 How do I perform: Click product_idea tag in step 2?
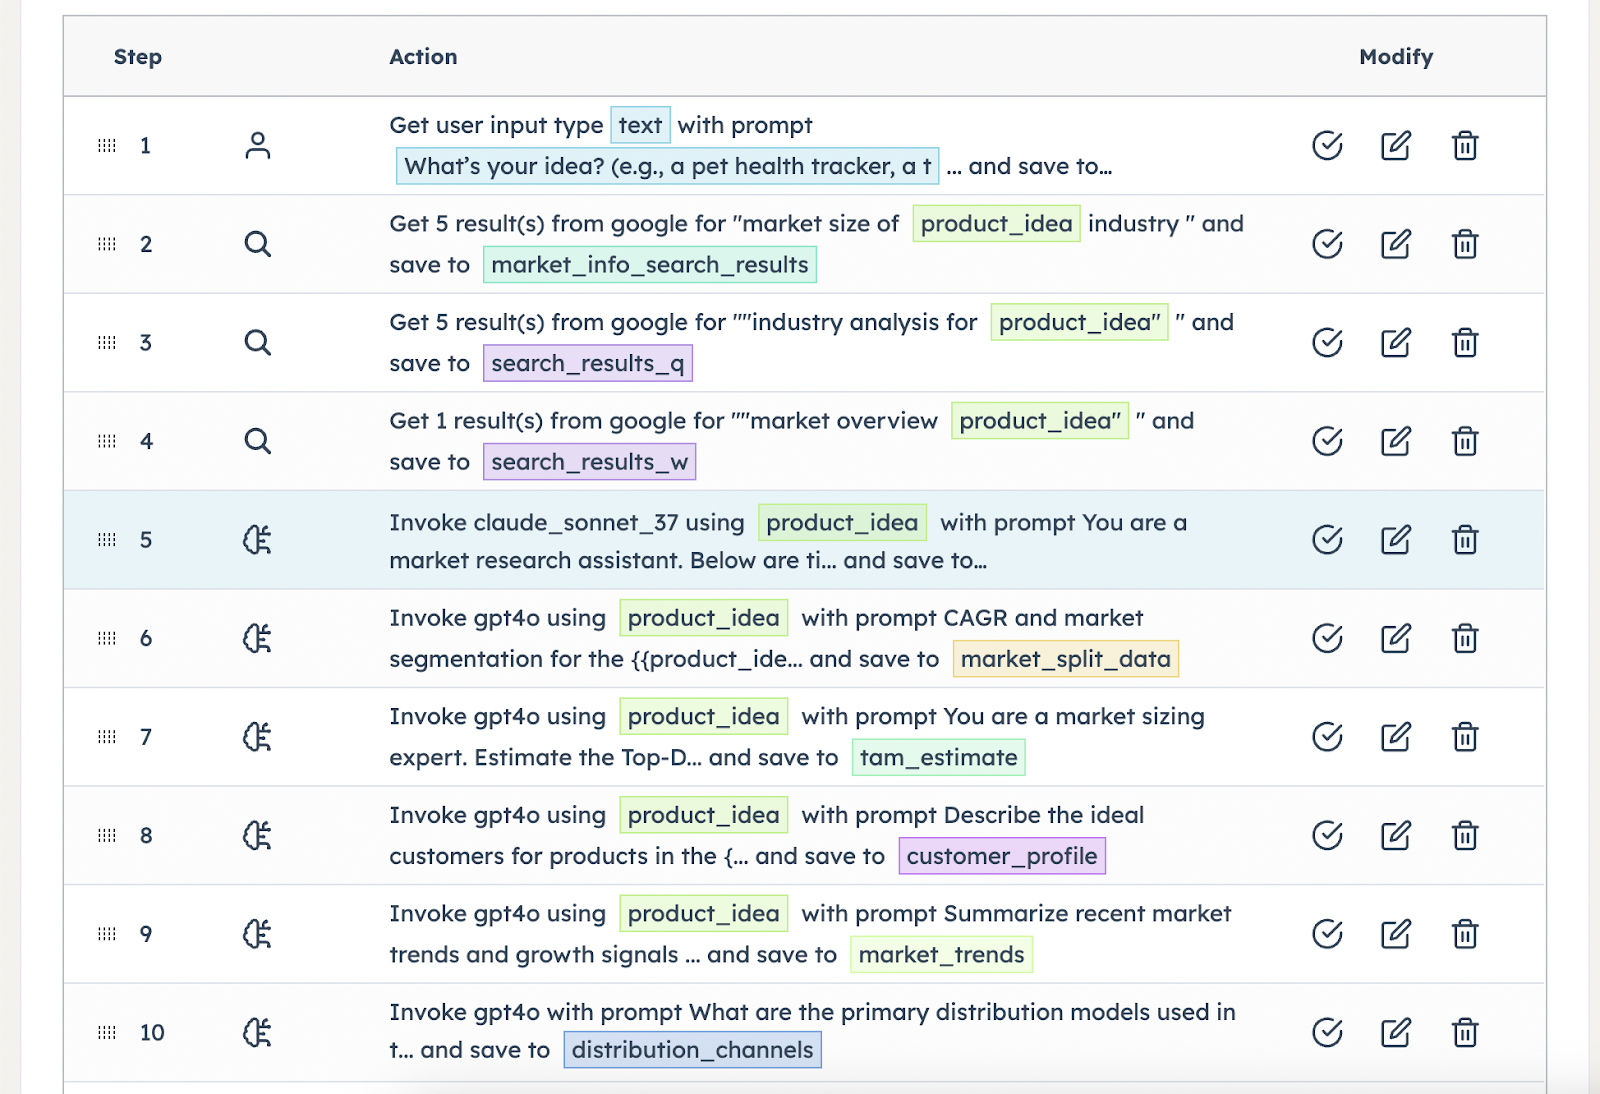[x=996, y=224]
